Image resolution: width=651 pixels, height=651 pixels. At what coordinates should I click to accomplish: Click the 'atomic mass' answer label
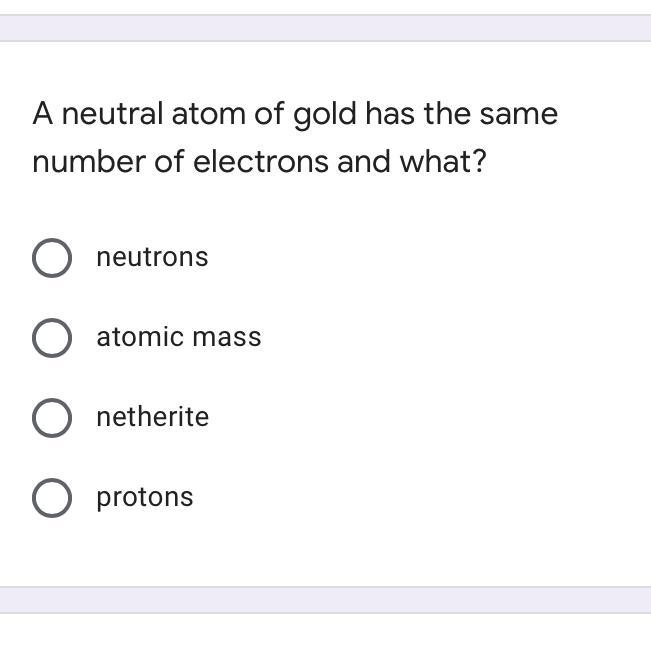179,337
